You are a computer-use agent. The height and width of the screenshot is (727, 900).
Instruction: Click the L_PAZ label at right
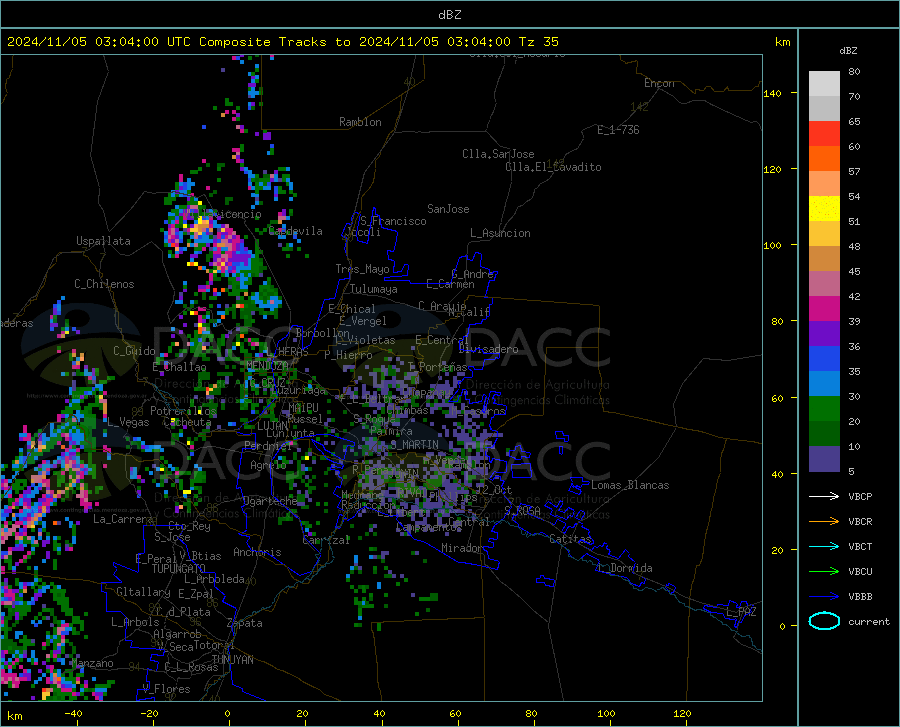(741, 612)
